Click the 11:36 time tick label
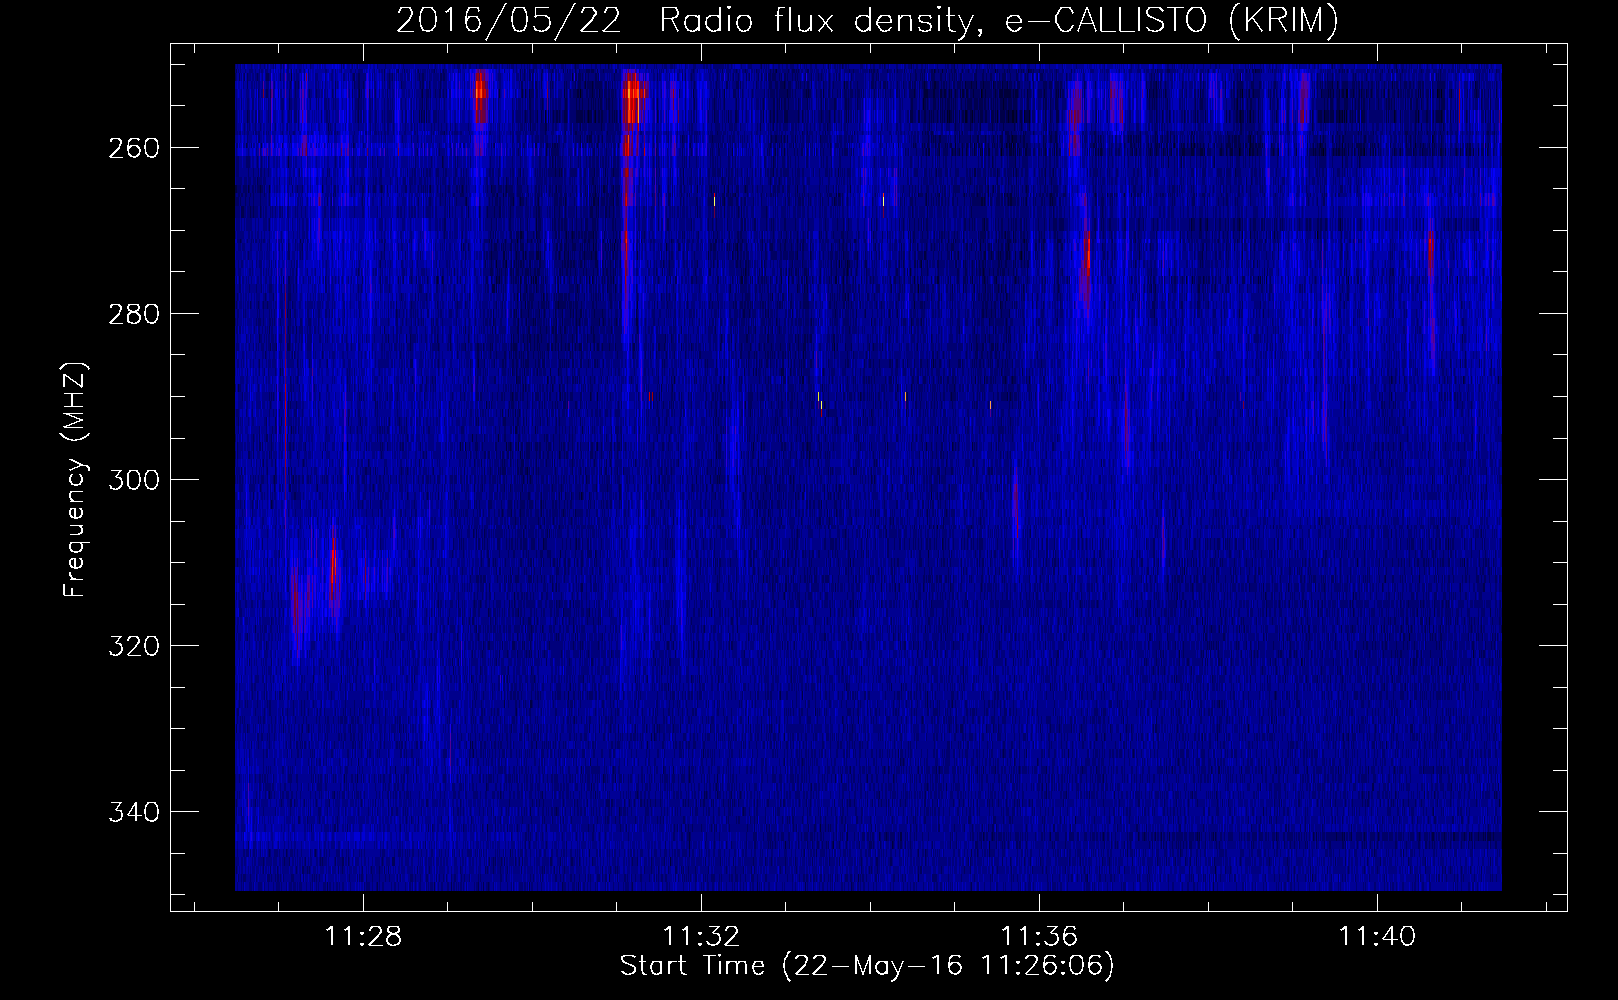The width and height of the screenshot is (1618, 1000). tap(1040, 937)
